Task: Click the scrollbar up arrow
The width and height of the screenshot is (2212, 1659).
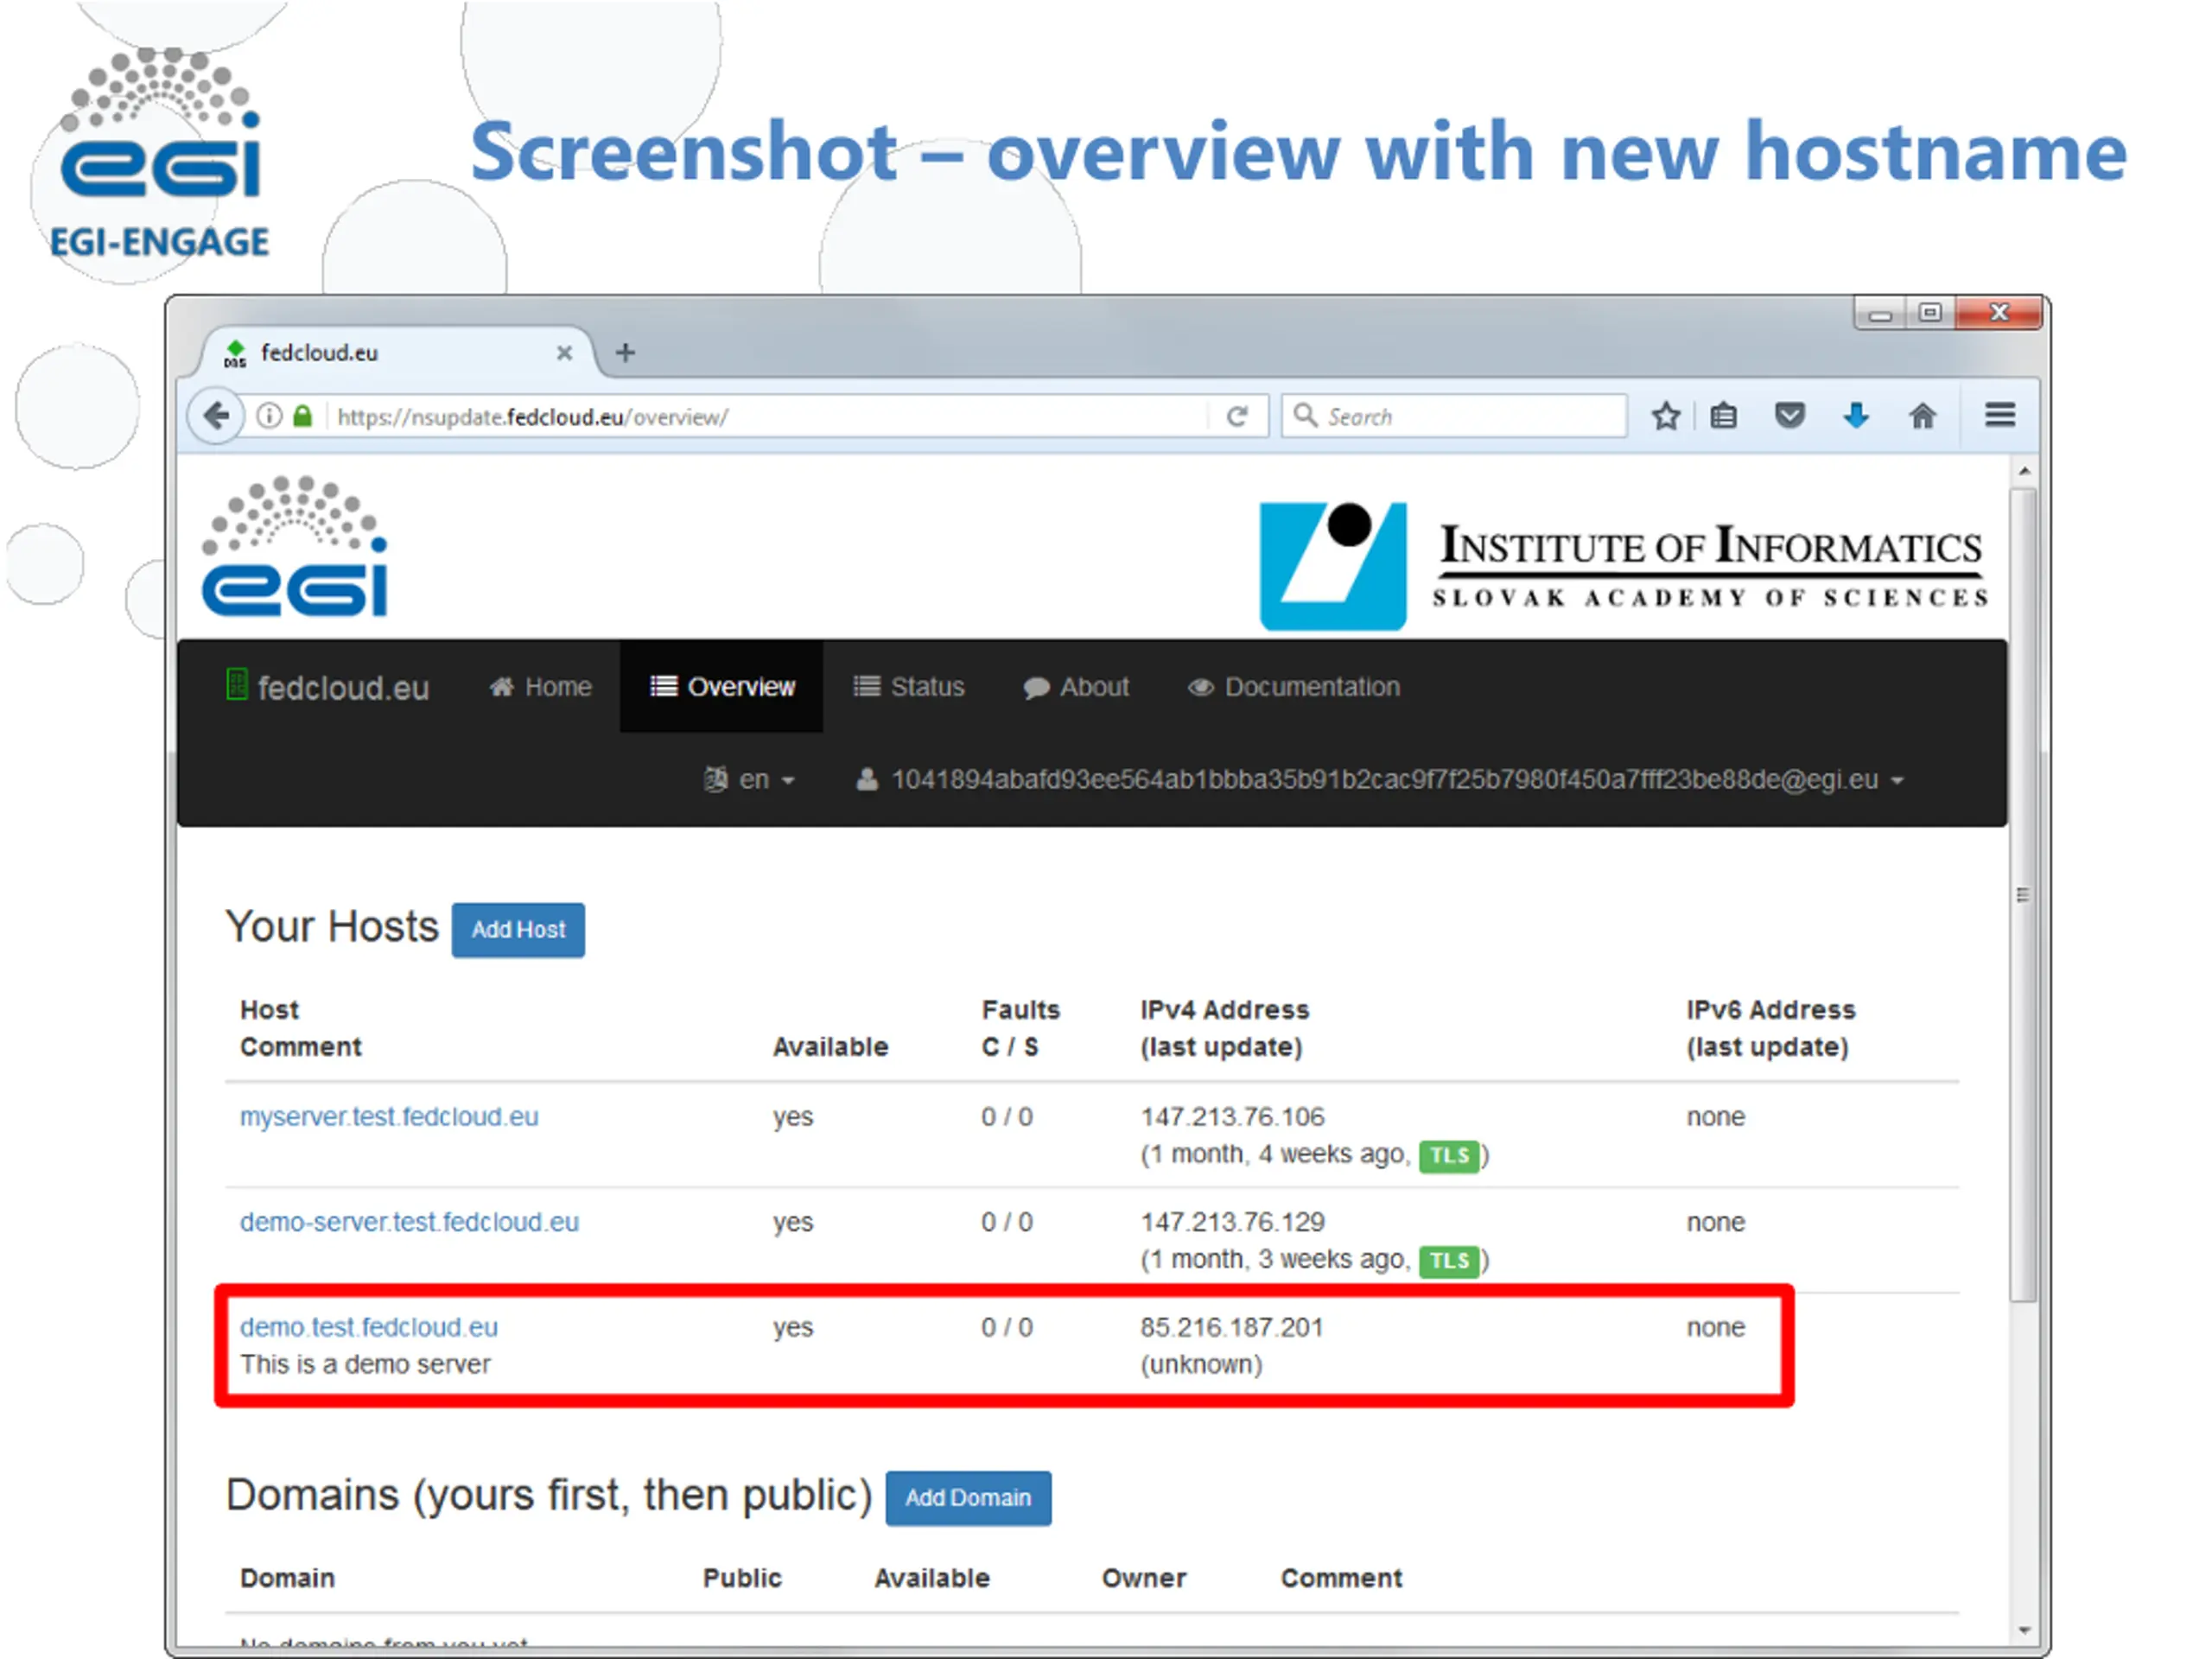Action: pos(2025,471)
